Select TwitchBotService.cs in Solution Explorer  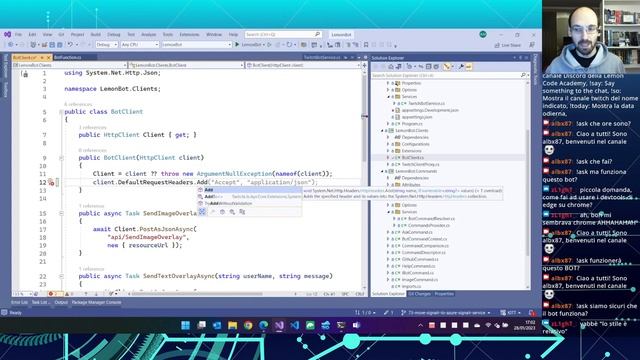(427, 104)
